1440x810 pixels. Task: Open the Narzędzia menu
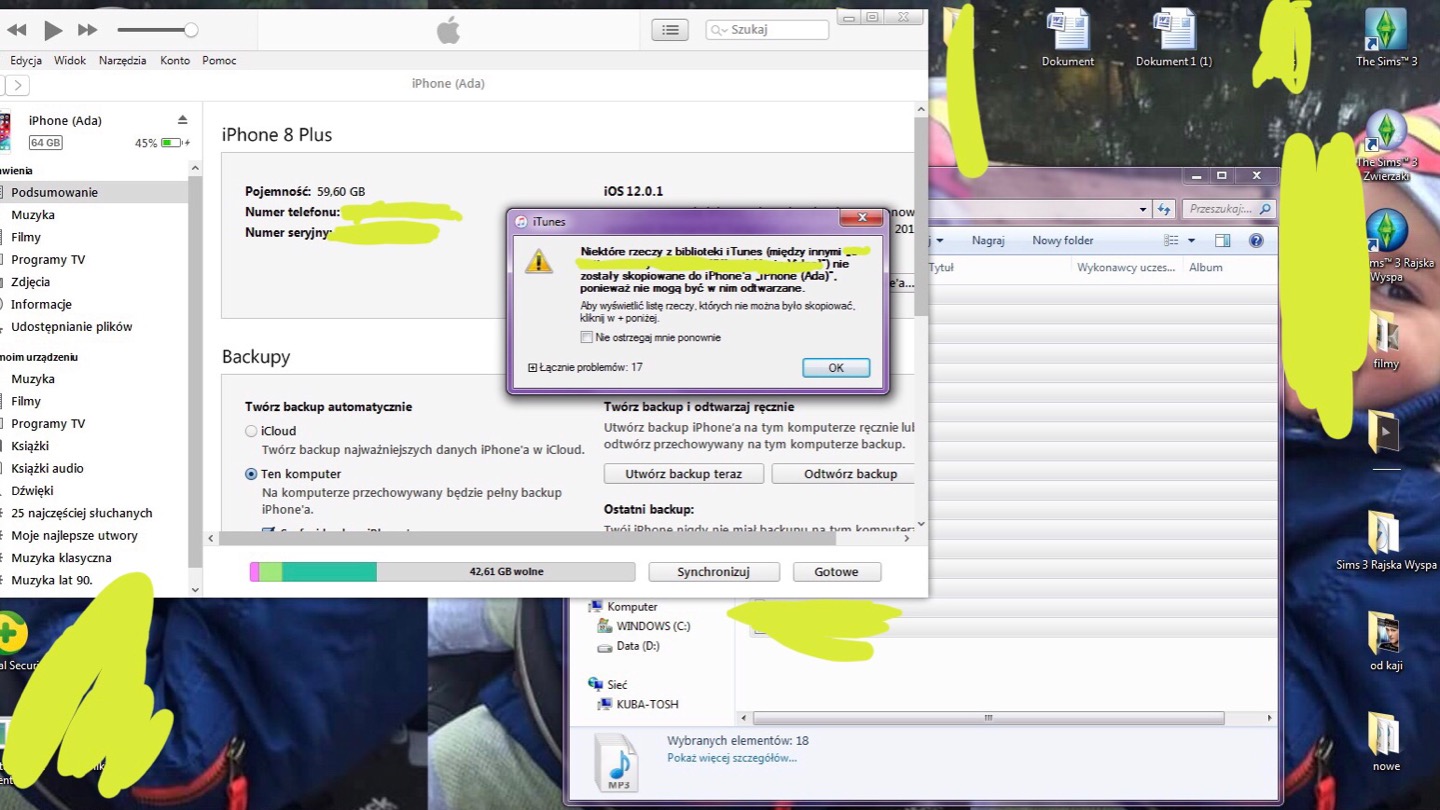[122, 60]
